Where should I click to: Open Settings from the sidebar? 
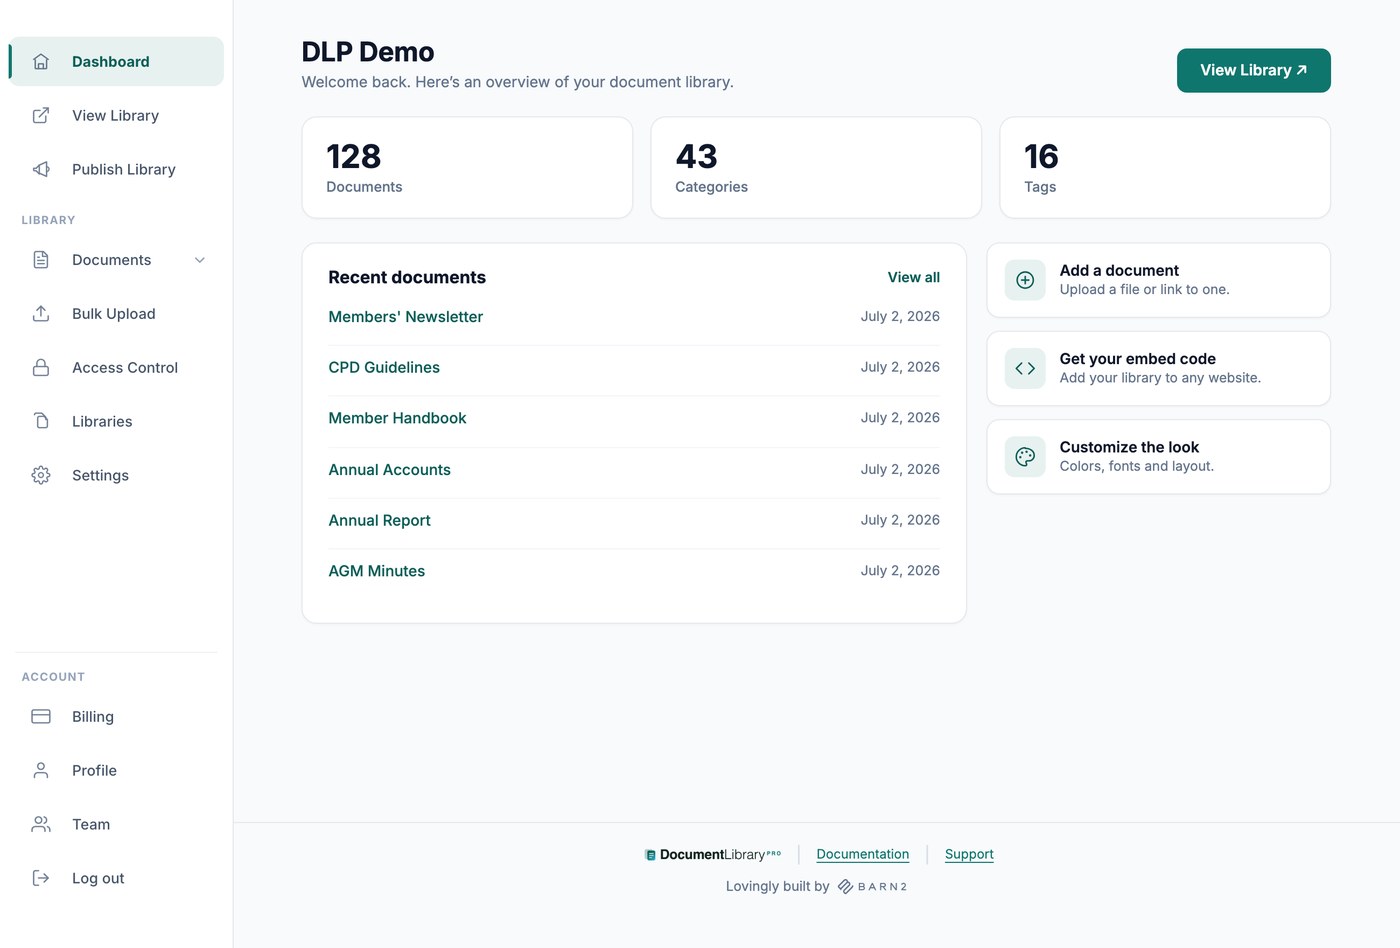[x=116, y=475]
